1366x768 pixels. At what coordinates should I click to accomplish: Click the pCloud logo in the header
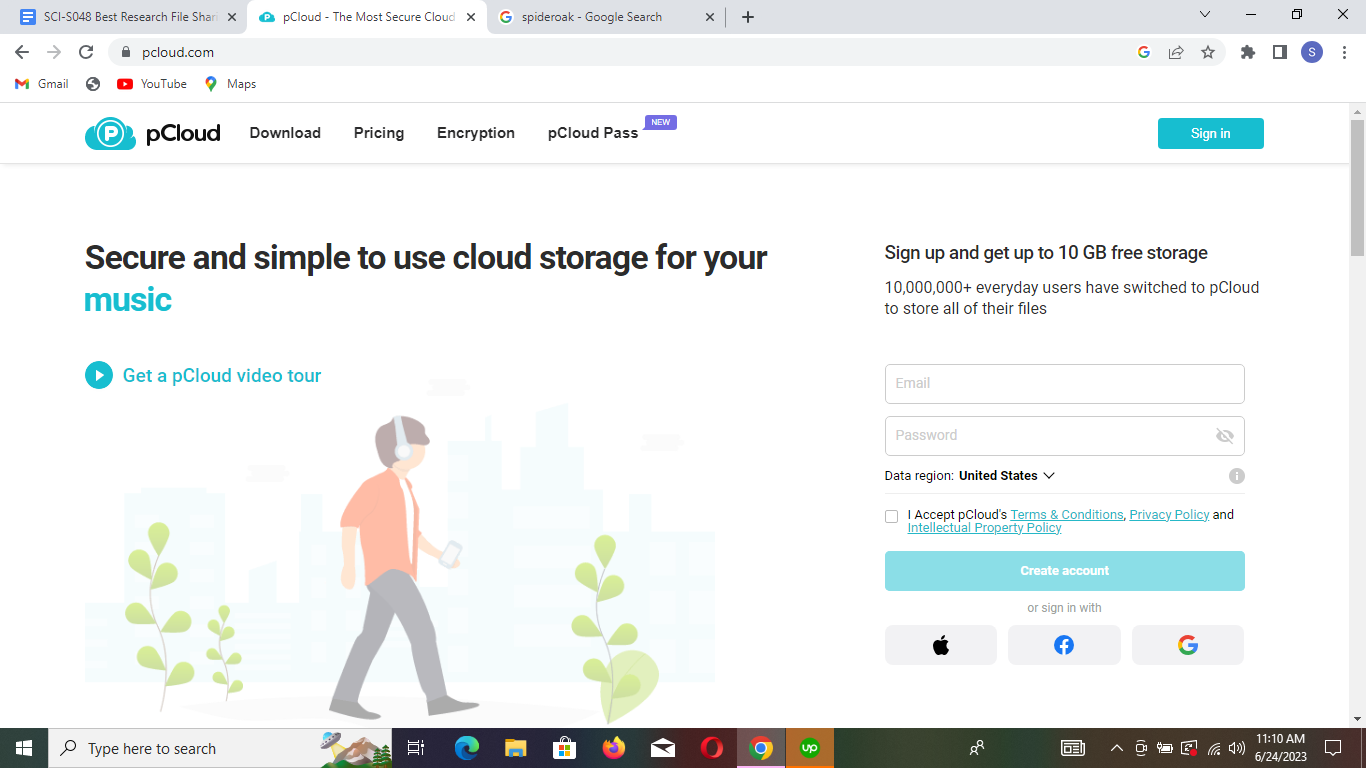click(x=152, y=133)
